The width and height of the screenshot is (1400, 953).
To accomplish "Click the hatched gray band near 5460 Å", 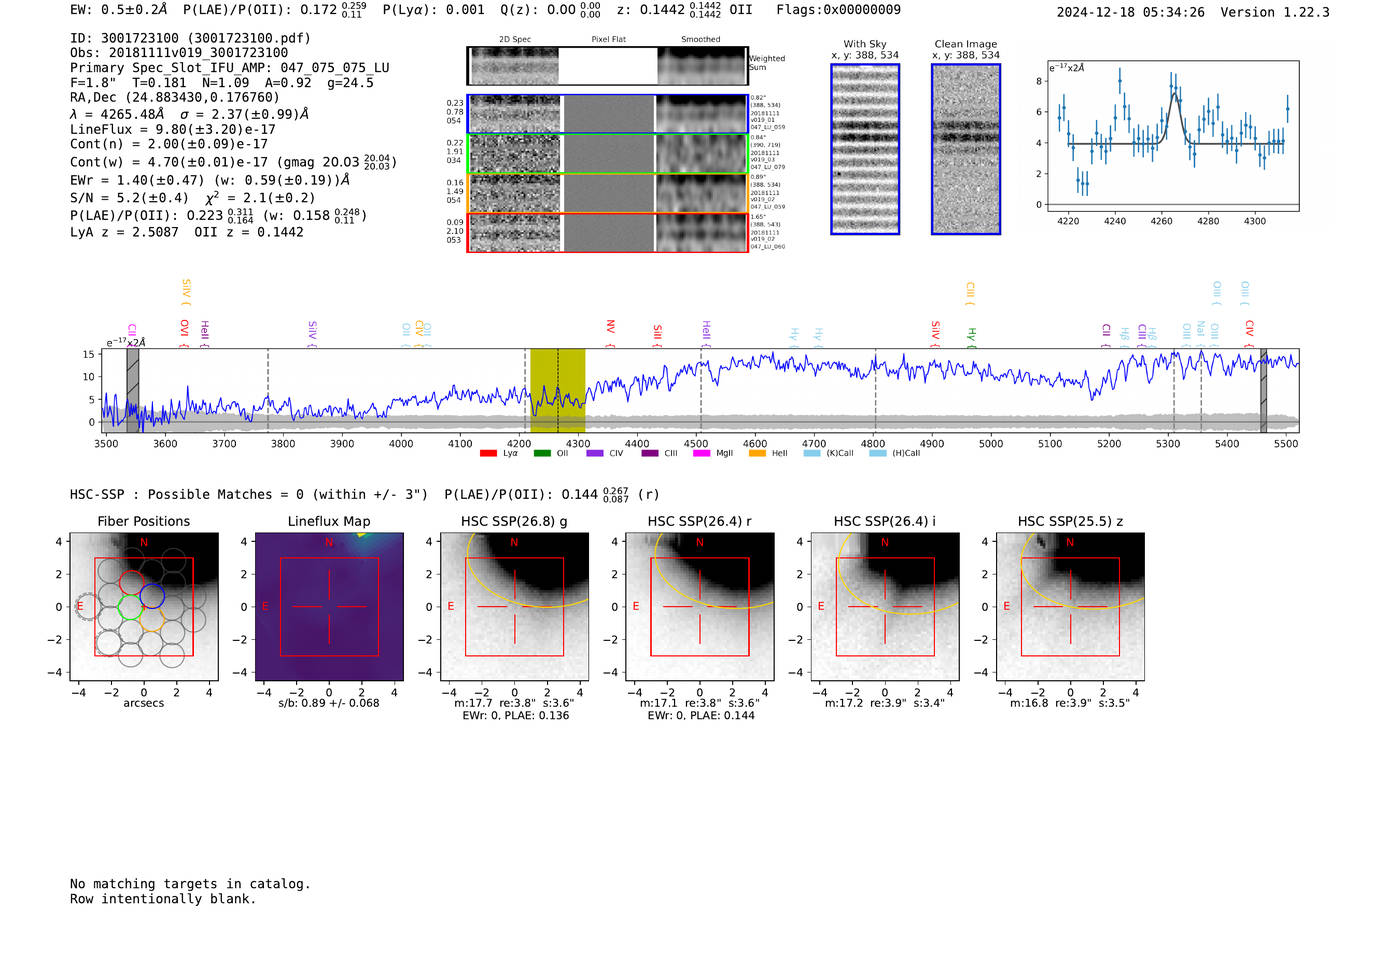I will click(1263, 391).
